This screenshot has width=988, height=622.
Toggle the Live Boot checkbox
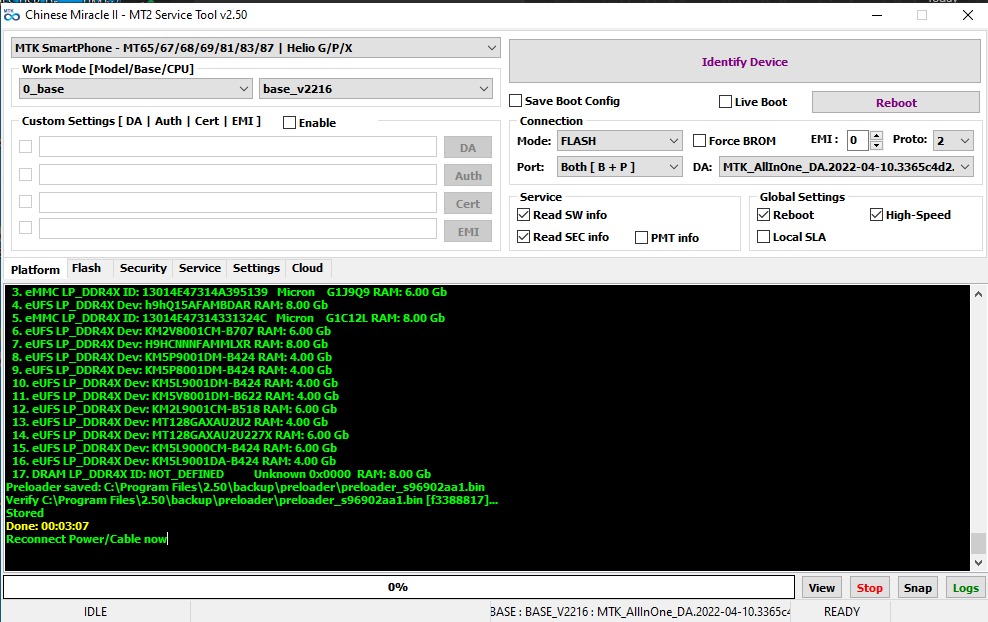tap(725, 101)
